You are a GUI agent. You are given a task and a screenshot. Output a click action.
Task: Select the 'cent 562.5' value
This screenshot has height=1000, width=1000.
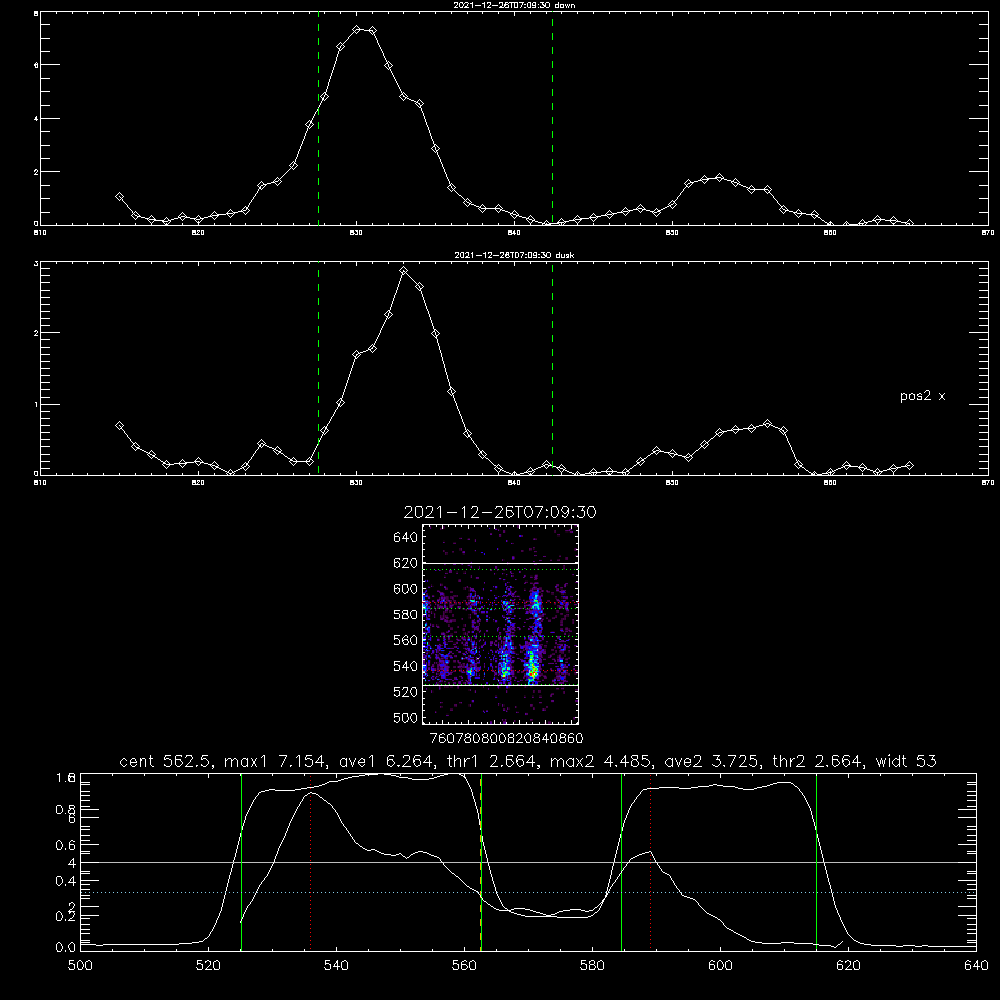click(165, 761)
